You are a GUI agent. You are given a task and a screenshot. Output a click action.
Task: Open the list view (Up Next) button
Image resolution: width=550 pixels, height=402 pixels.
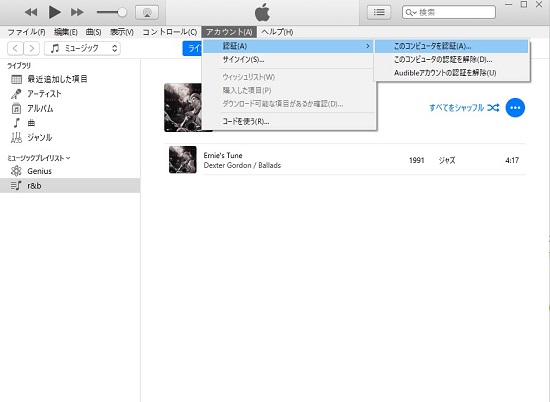[x=379, y=12]
